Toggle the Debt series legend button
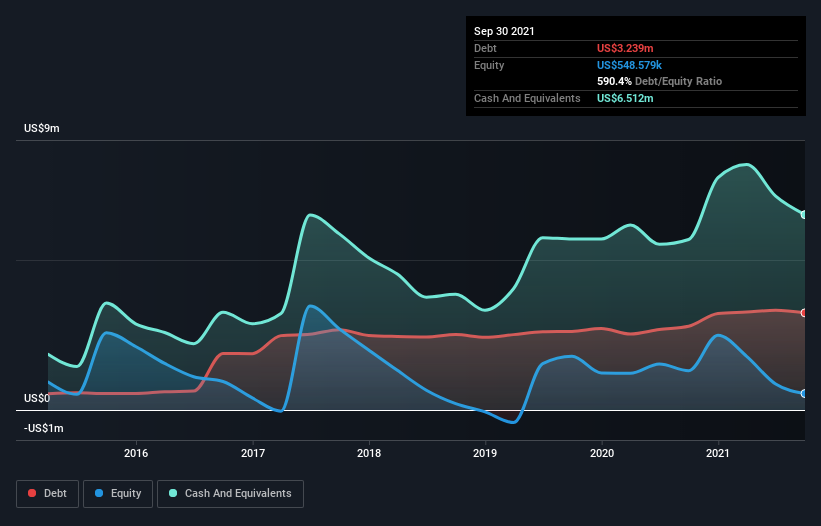This screenshot has height=526, width=821. (48, 494)
